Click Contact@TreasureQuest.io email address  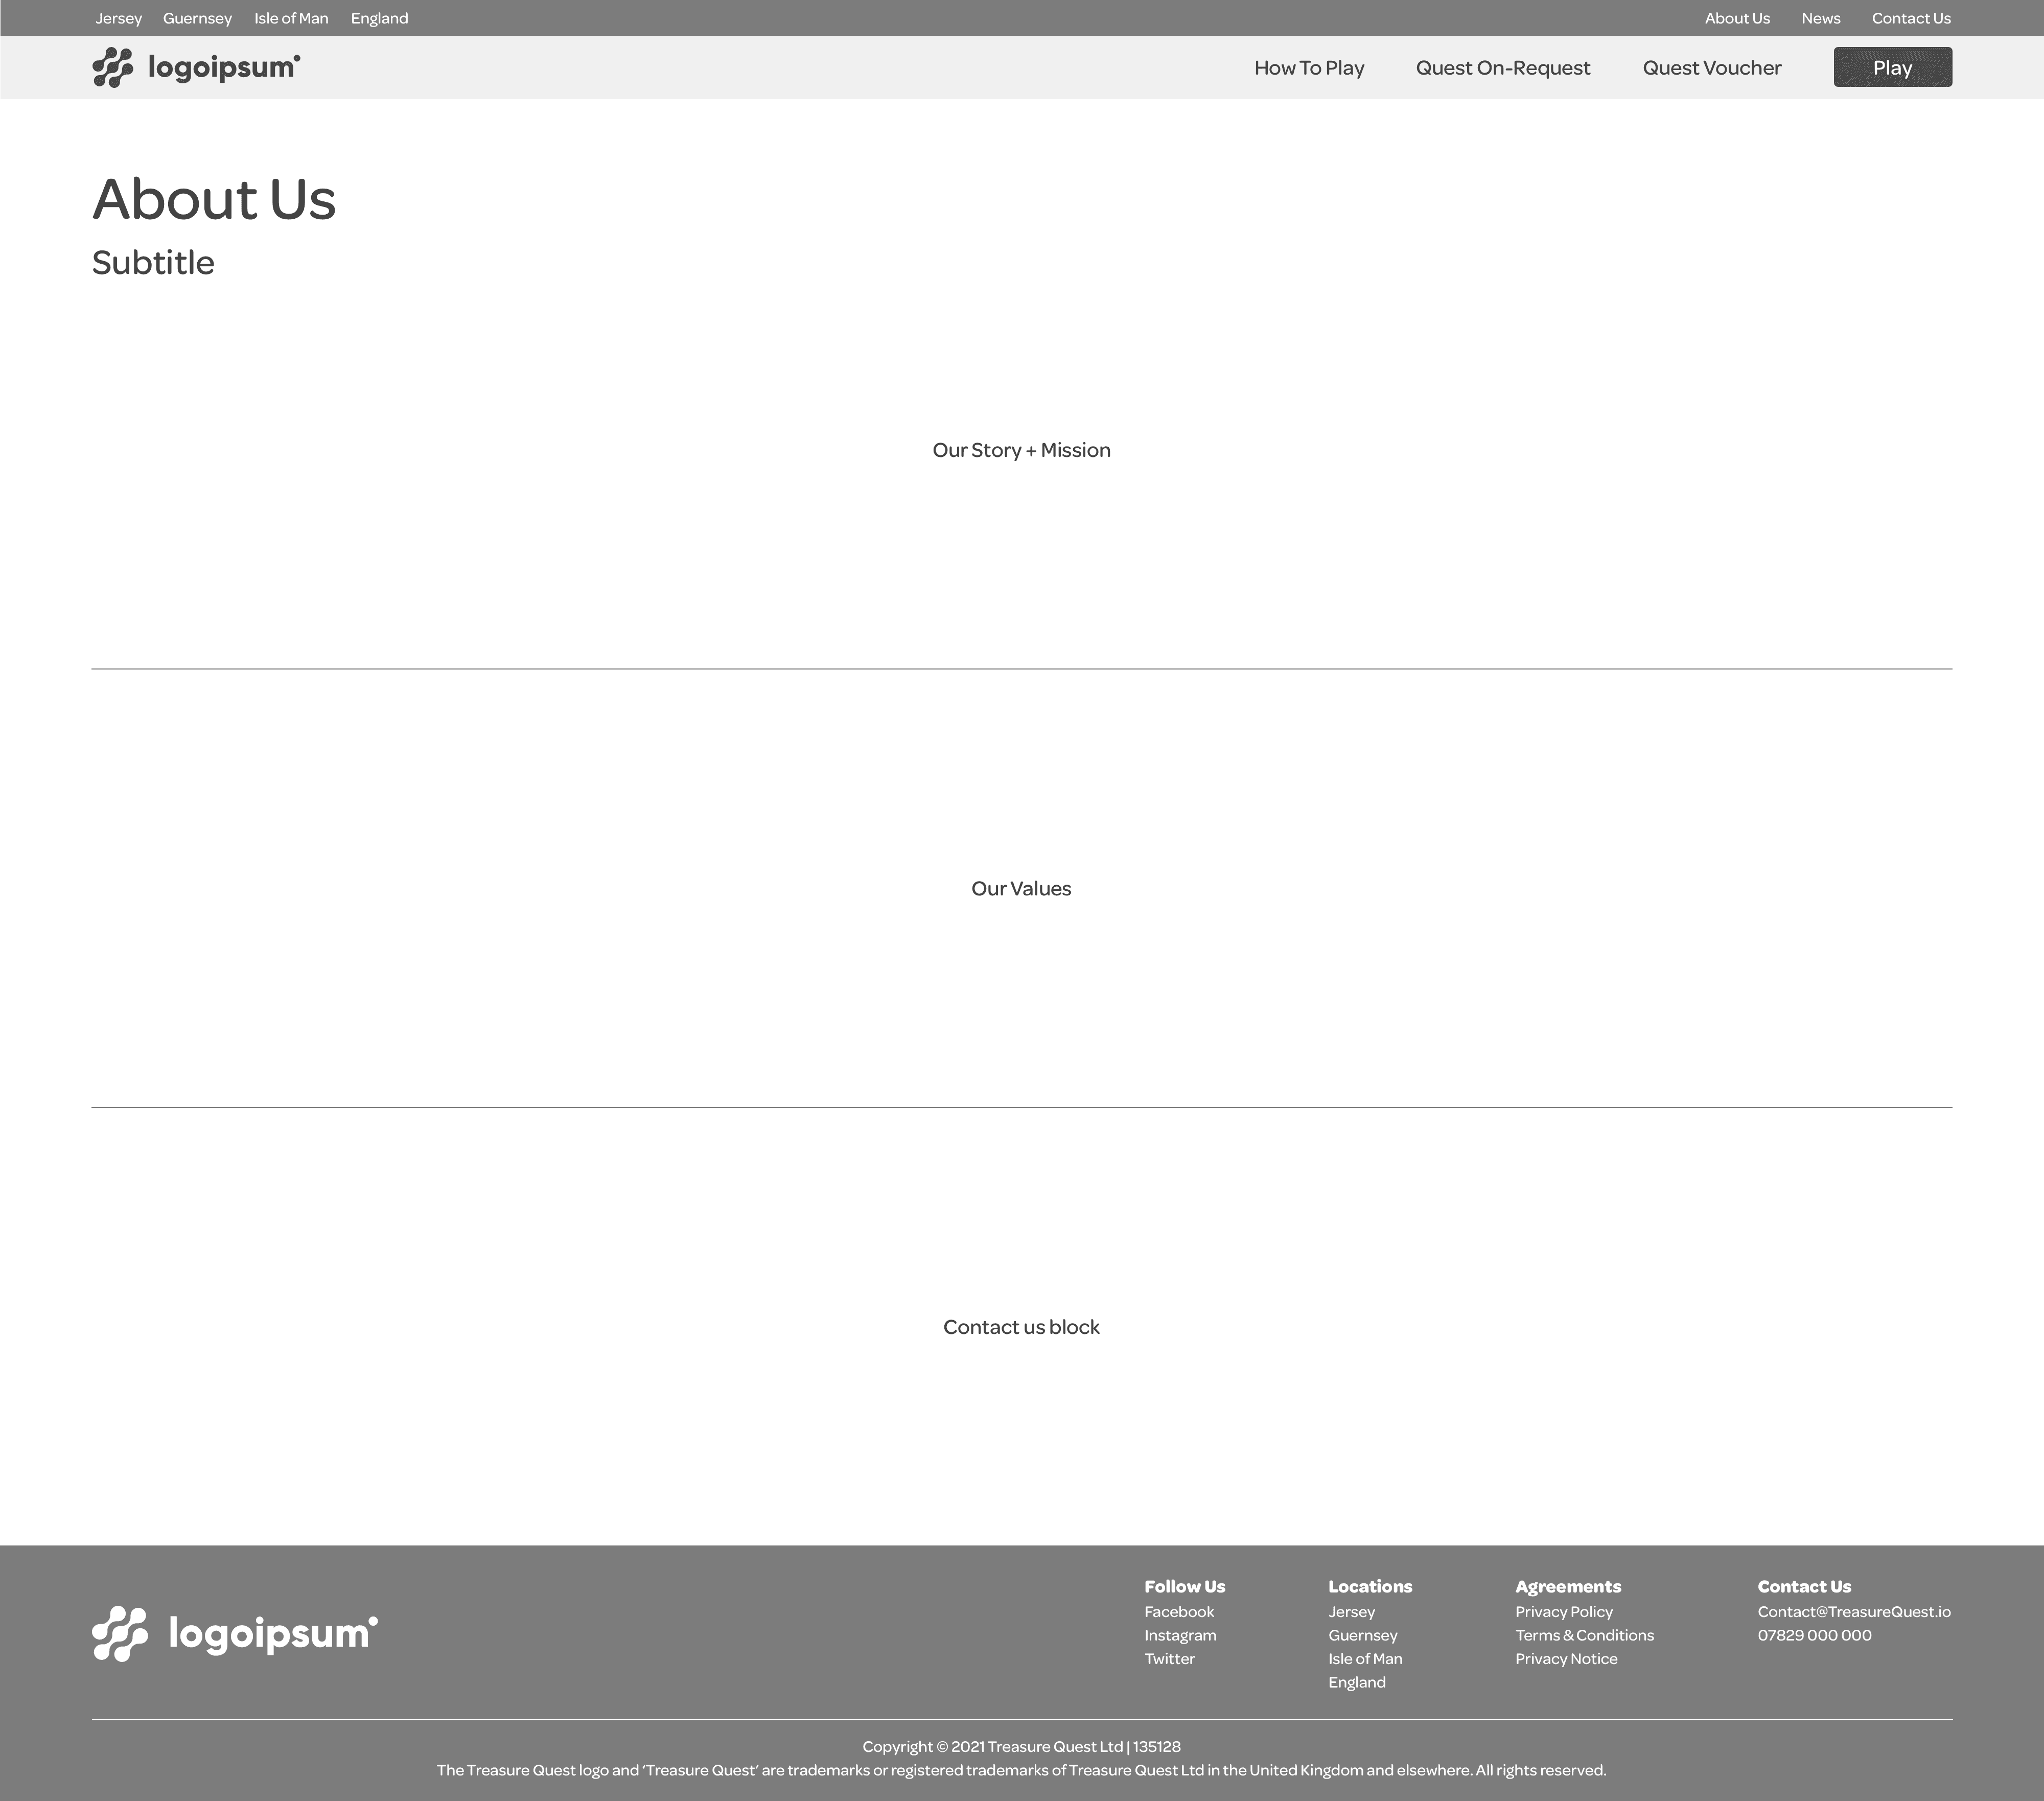(1853, 1611)
